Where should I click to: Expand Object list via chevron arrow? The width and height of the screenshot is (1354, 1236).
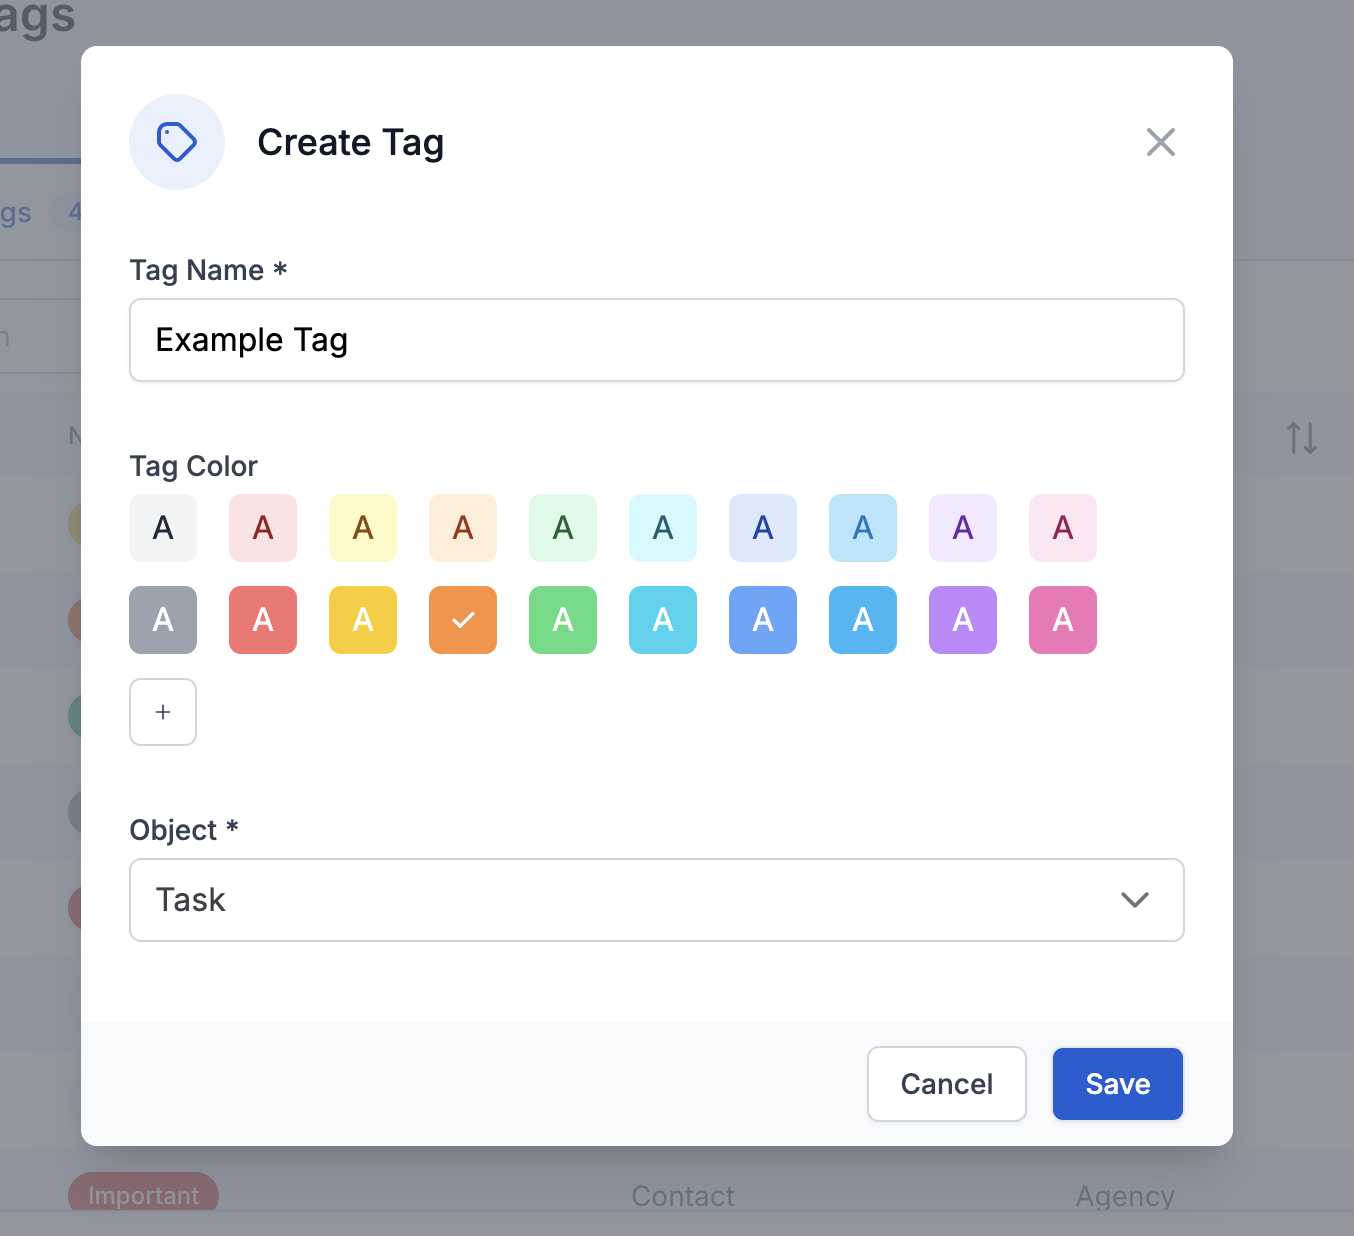click(1134, 900)
